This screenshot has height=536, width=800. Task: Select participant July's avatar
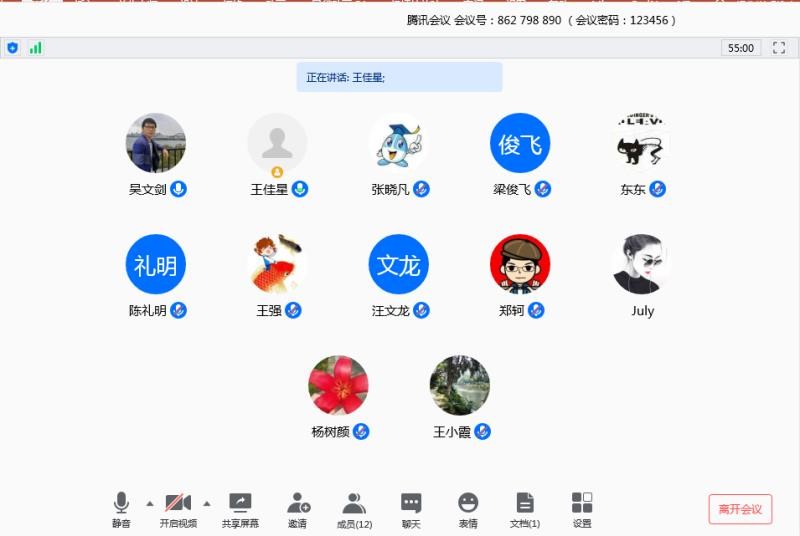(642, 265)
